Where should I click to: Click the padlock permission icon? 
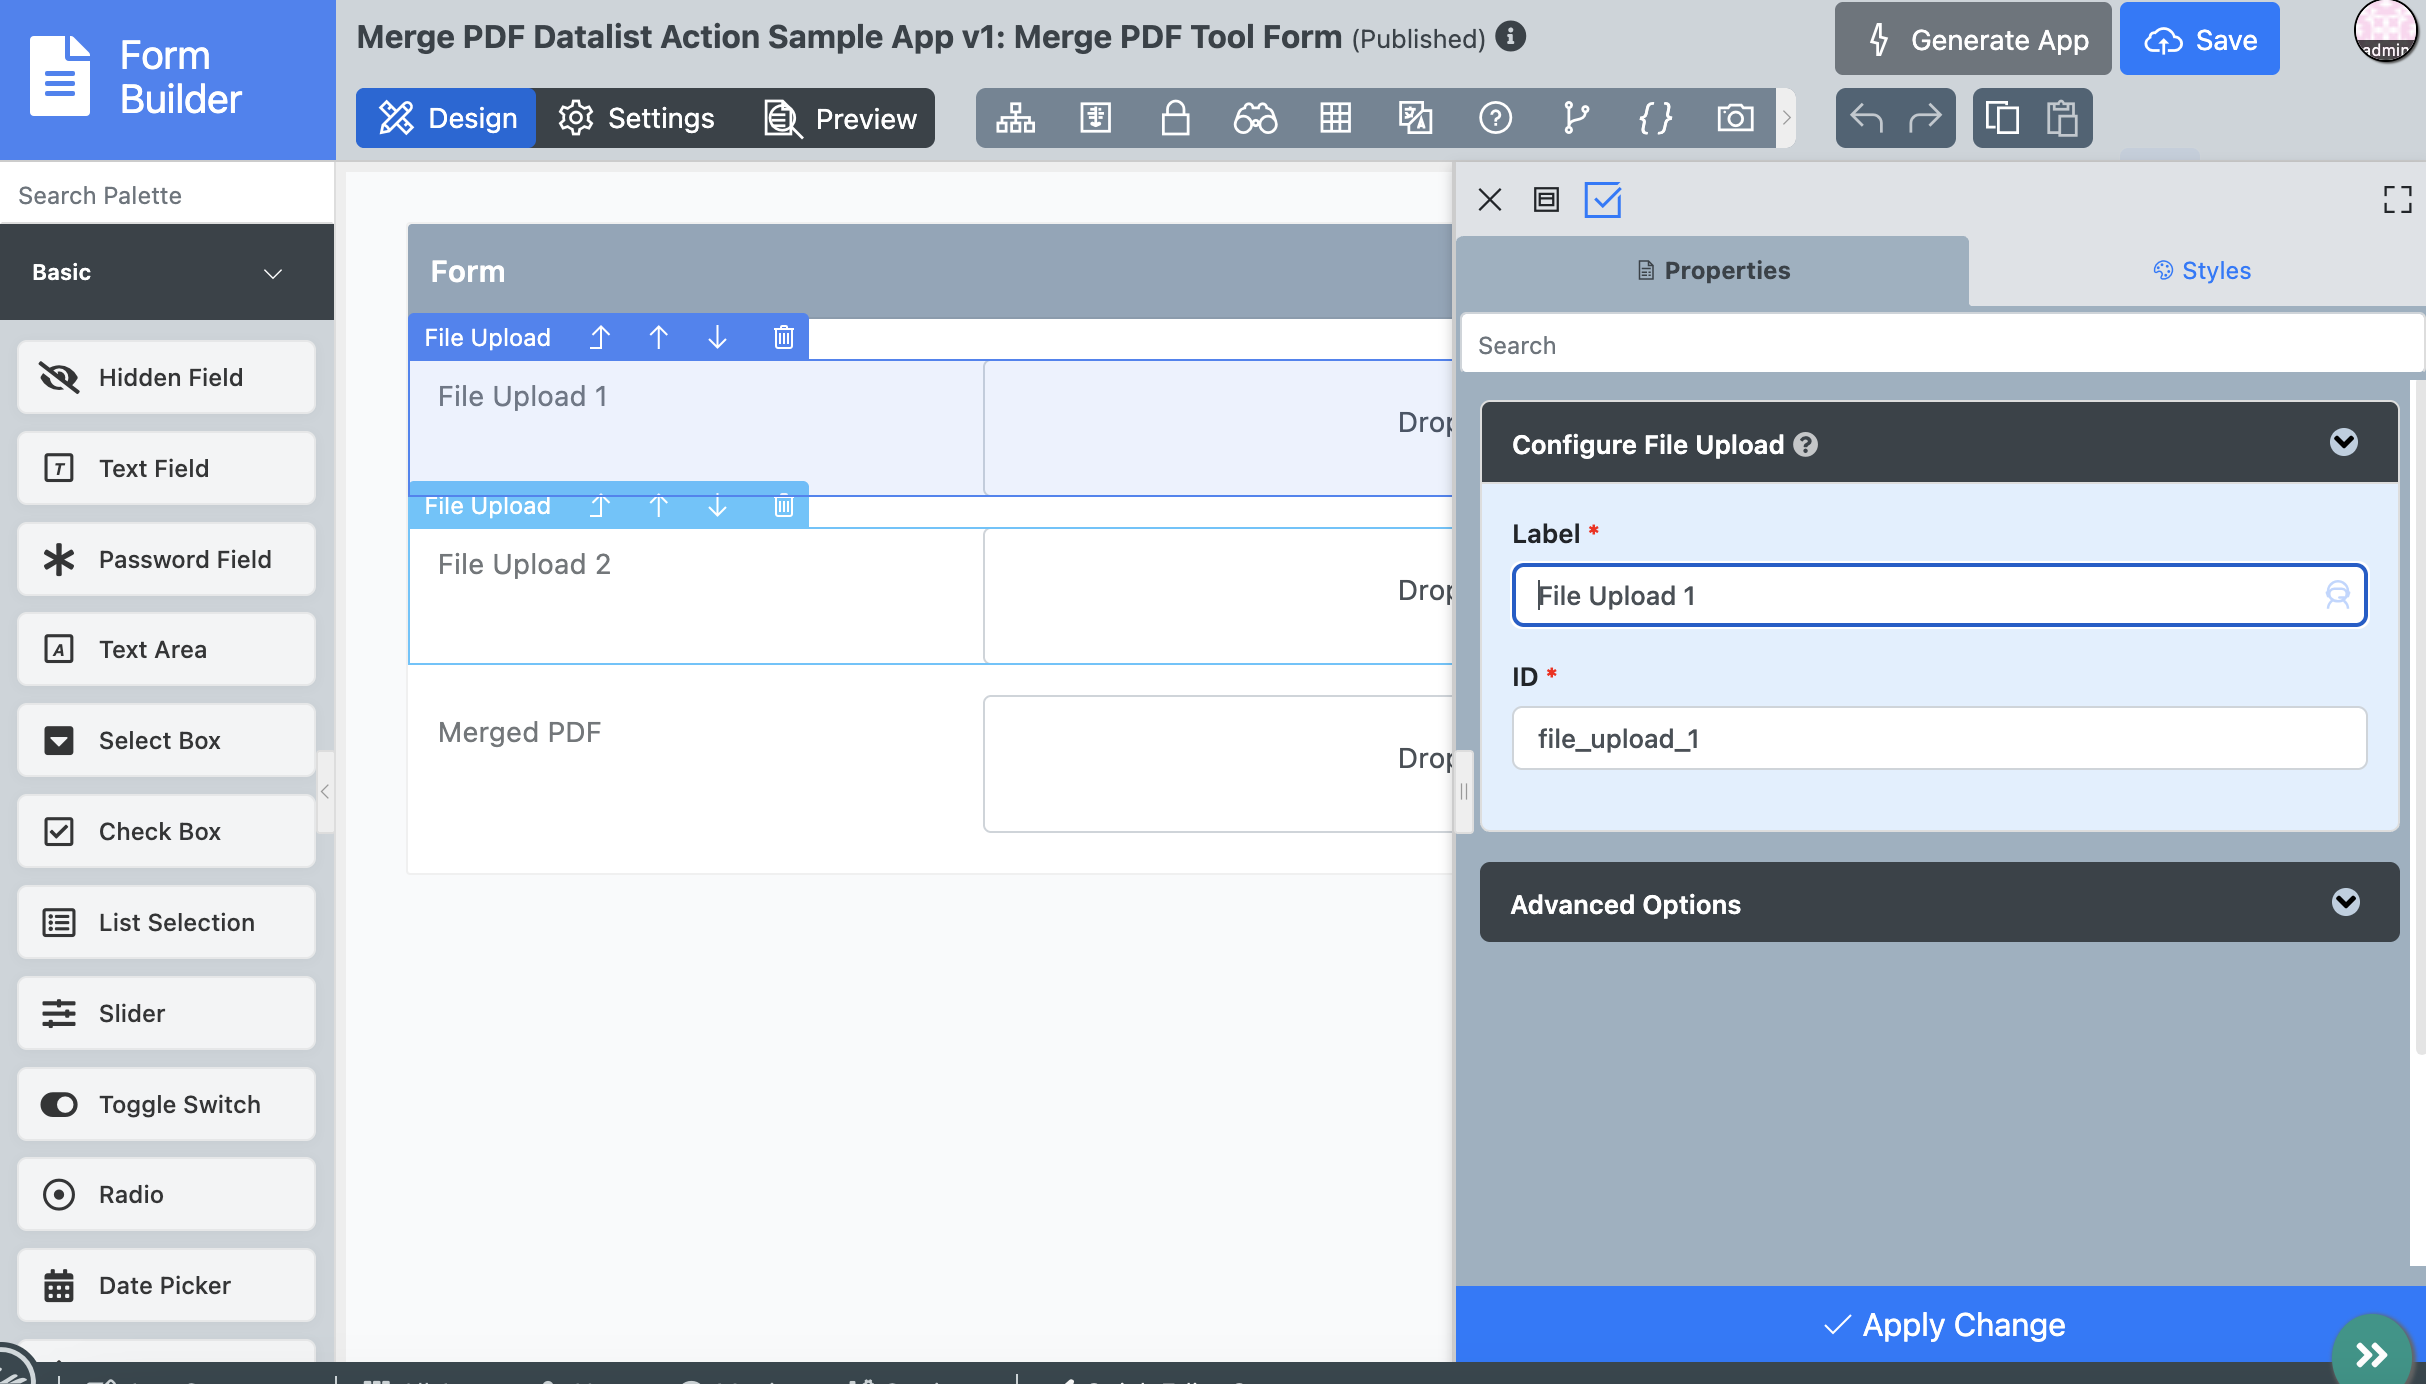(1175, 118)
